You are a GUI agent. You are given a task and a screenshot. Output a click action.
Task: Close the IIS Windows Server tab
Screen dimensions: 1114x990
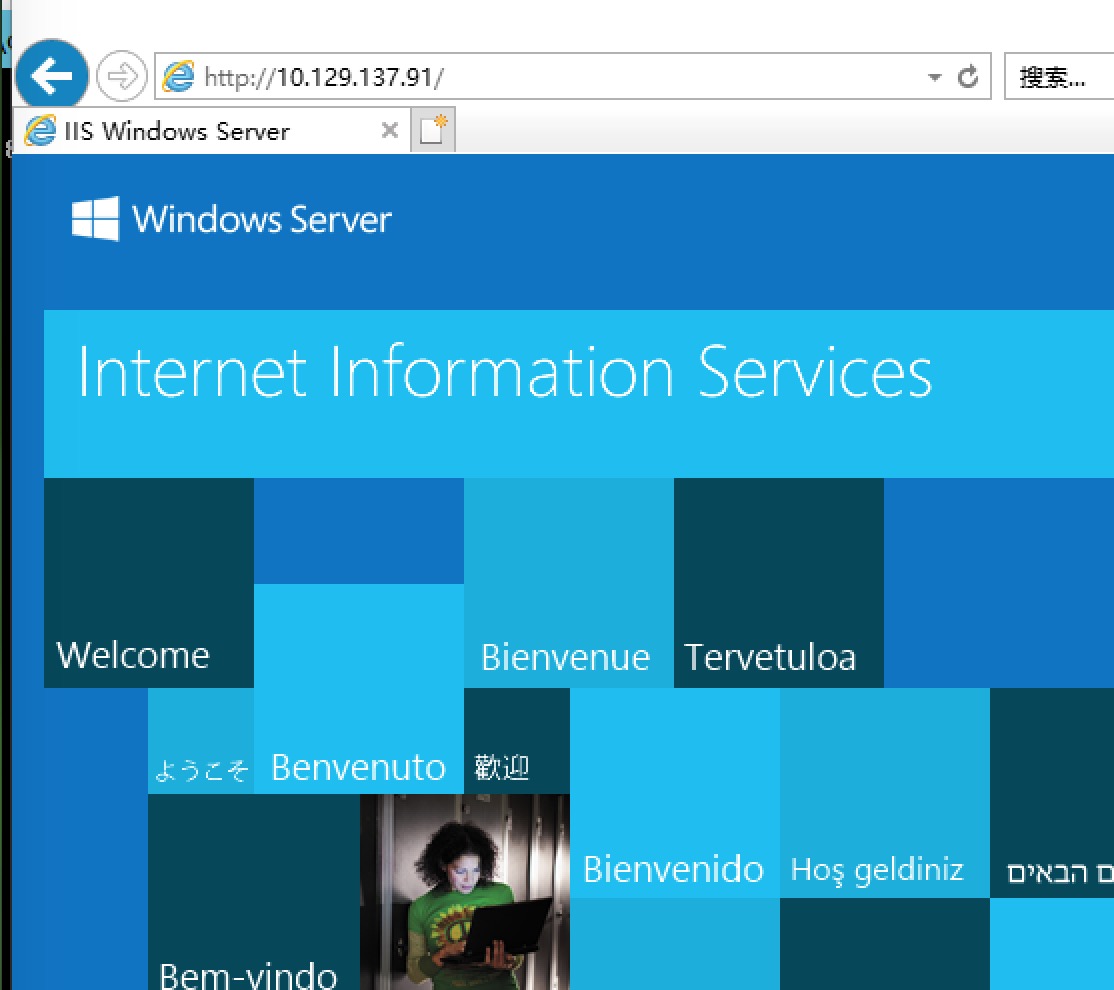(x=389, y=130)
